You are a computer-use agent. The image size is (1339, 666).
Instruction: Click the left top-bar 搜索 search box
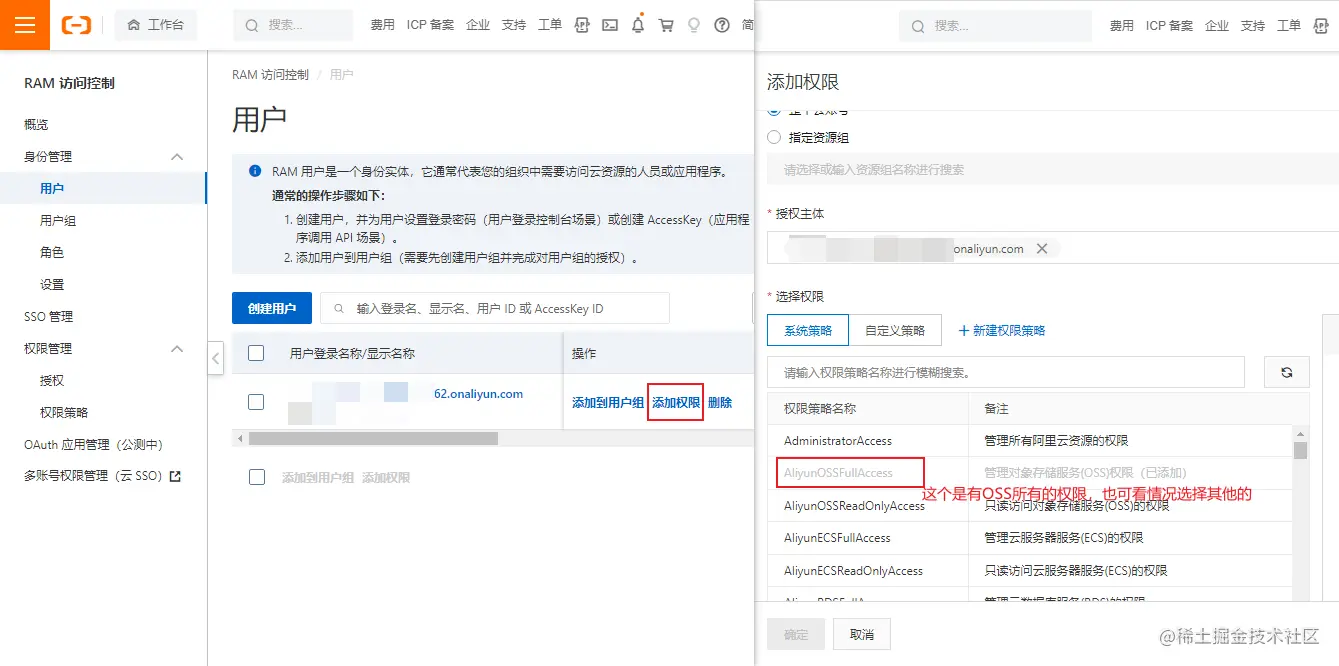[293, 25]
